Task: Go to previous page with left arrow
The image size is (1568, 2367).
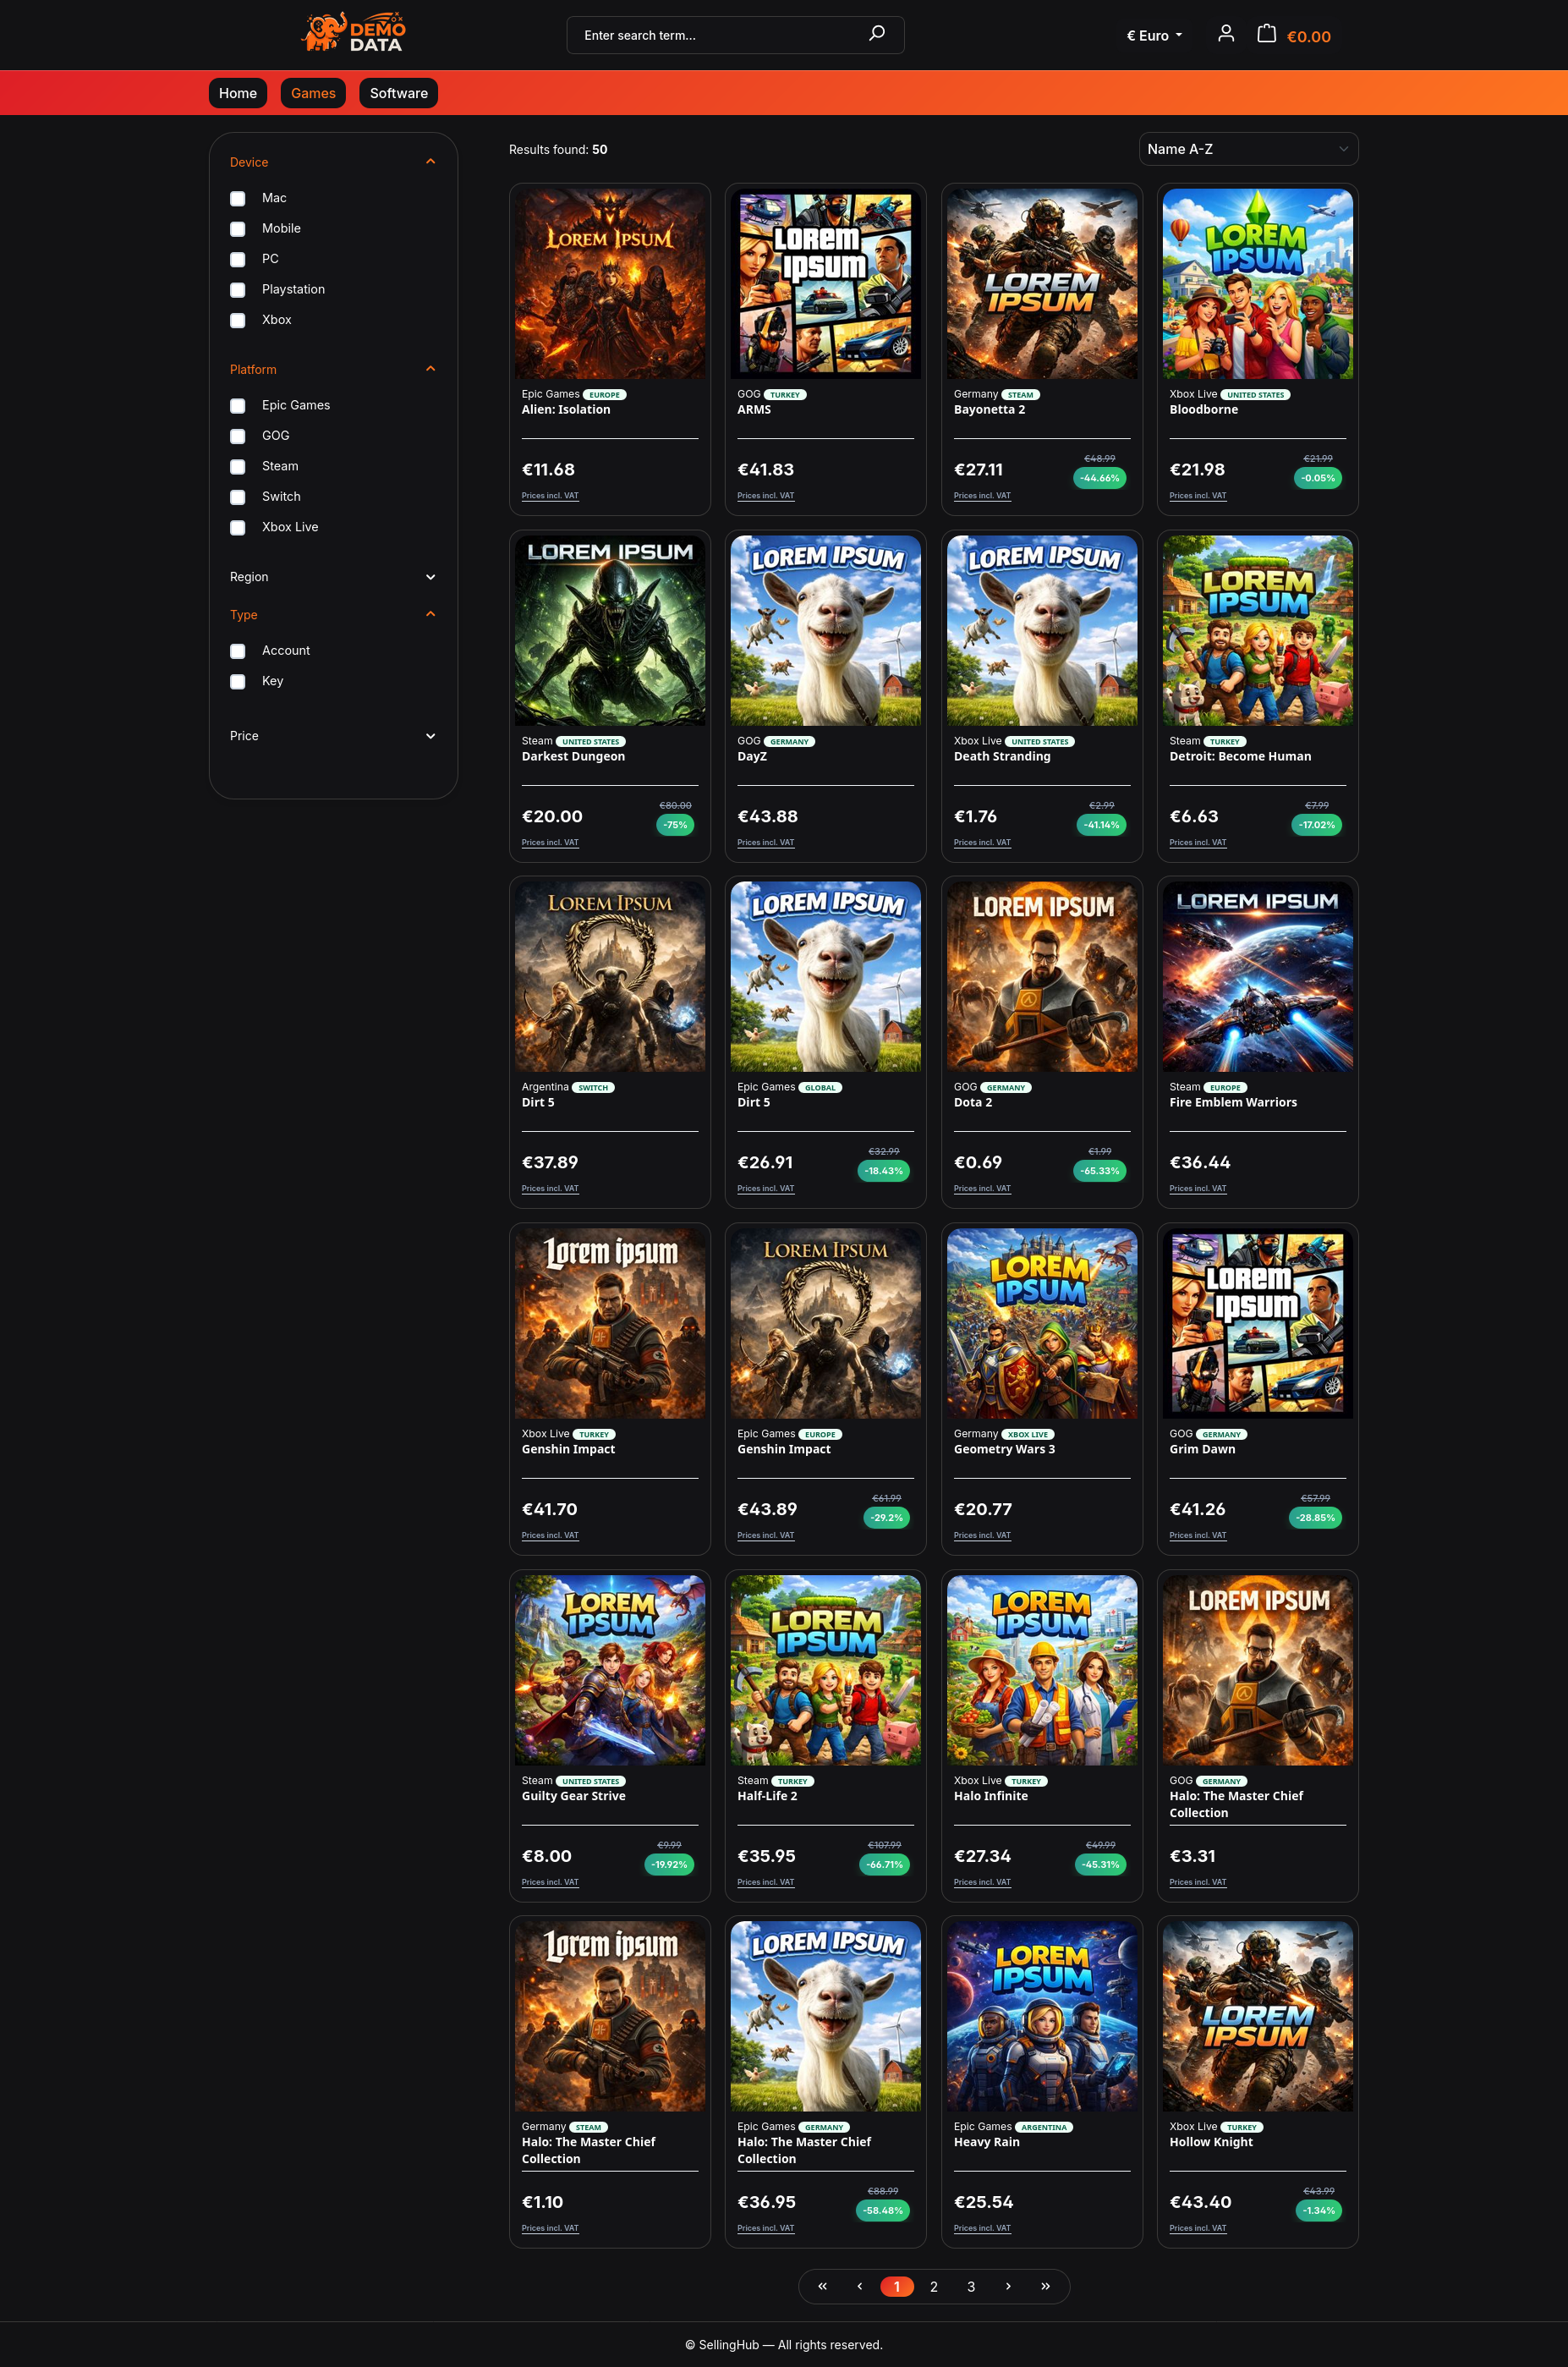Action: (x=859, y=2285)
